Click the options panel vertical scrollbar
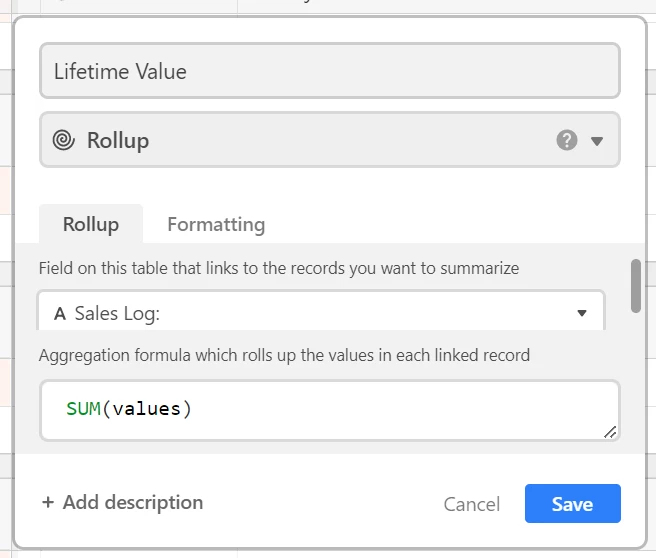Screen dimensions: 656x558 (x=636, y=286)
